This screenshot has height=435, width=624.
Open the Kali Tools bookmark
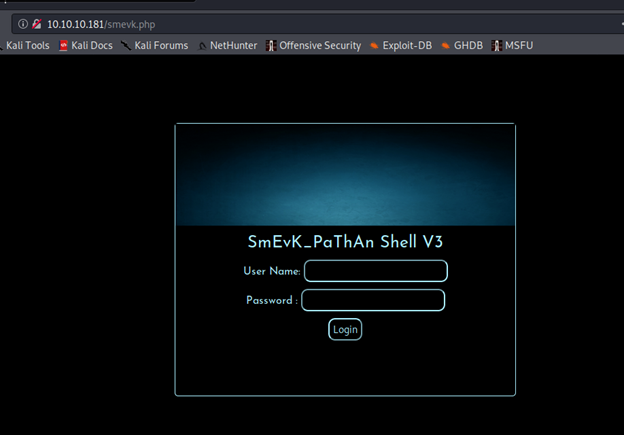tap(27, 45)
